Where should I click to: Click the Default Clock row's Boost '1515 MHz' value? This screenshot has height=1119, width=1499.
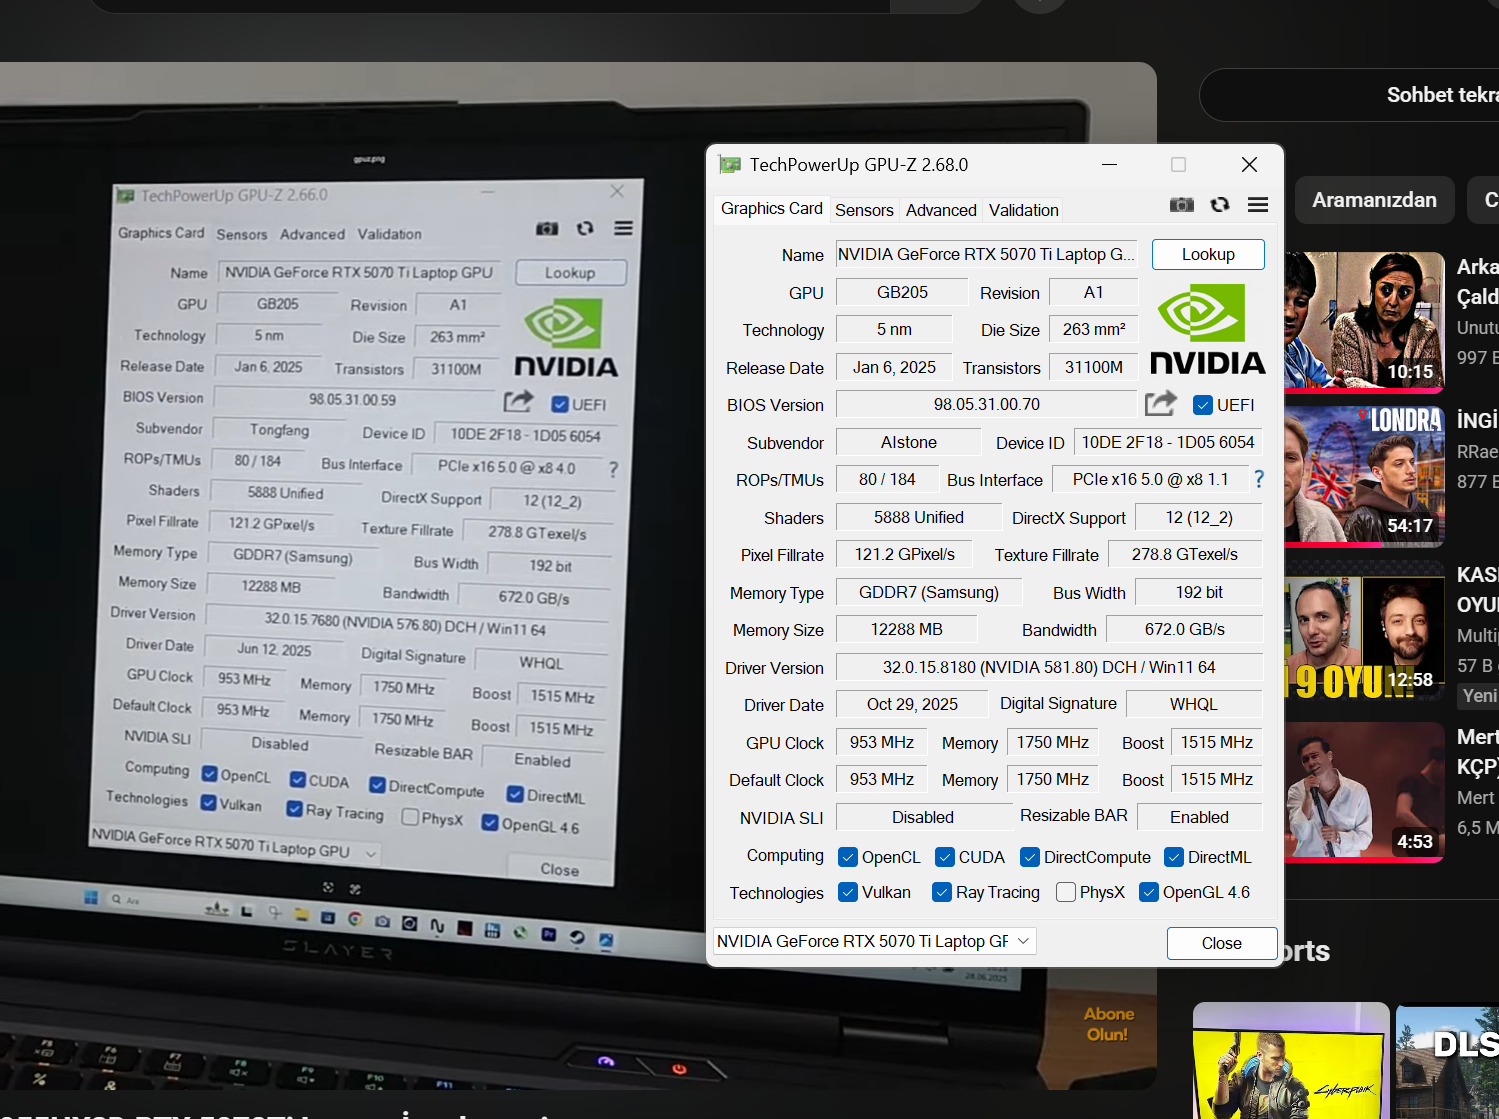[x=1217, y=779]
